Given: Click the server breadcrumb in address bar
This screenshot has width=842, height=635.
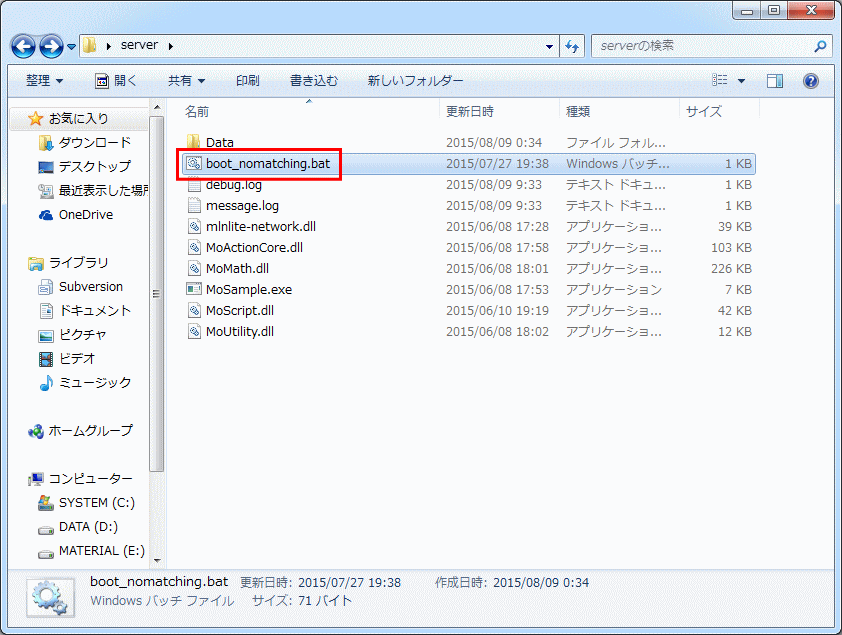Looking at the screenshot, I should [139, 45].
